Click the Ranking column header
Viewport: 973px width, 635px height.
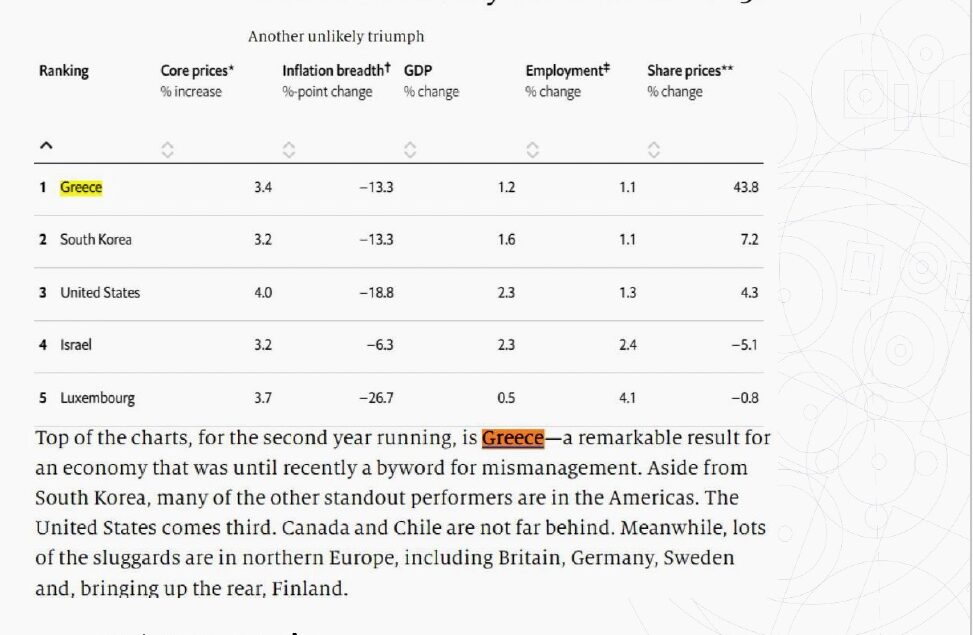[64, 71]
